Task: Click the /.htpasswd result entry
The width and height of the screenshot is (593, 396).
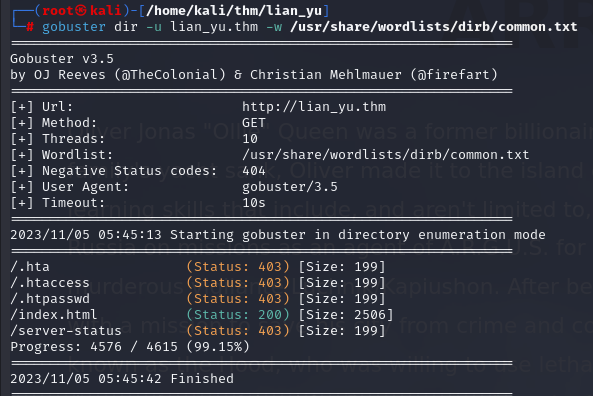Action: 50,299
